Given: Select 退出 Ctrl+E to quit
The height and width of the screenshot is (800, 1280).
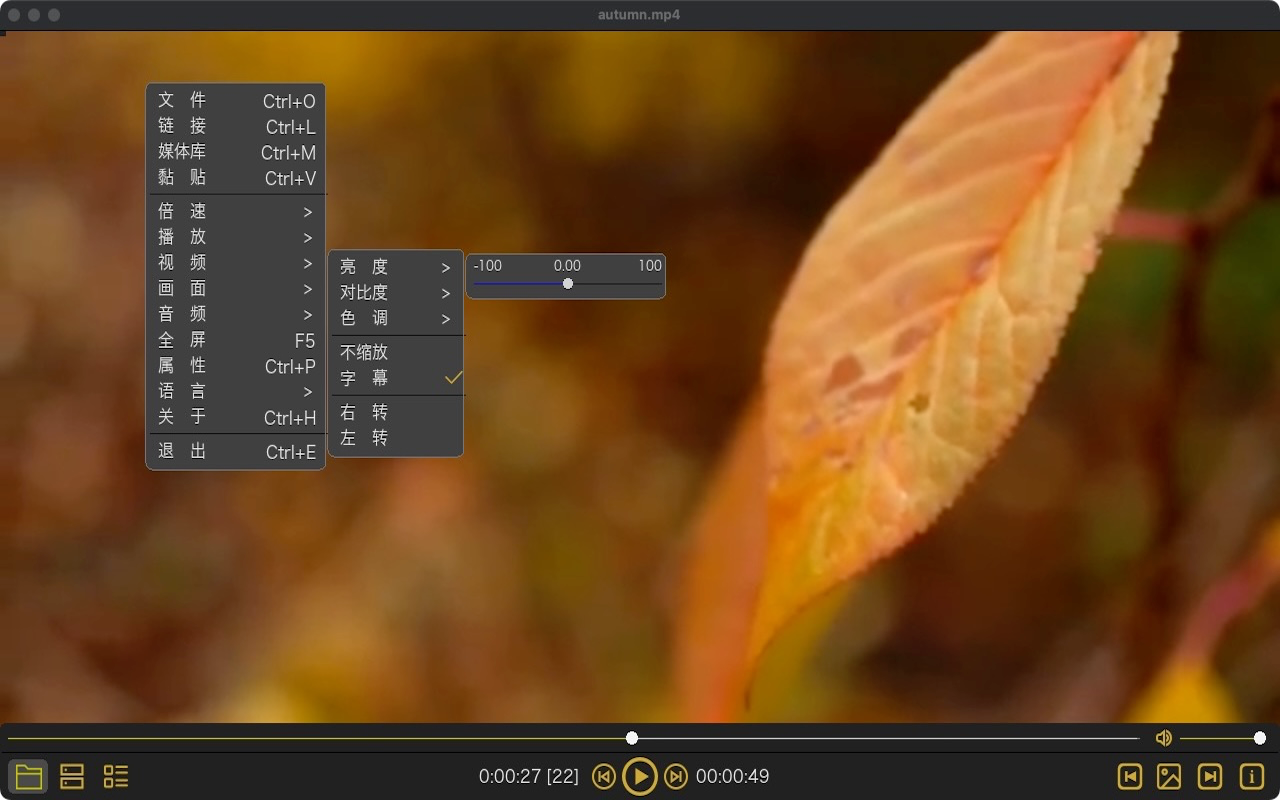Looking at the screenshot, I should [x=236, y=451].
